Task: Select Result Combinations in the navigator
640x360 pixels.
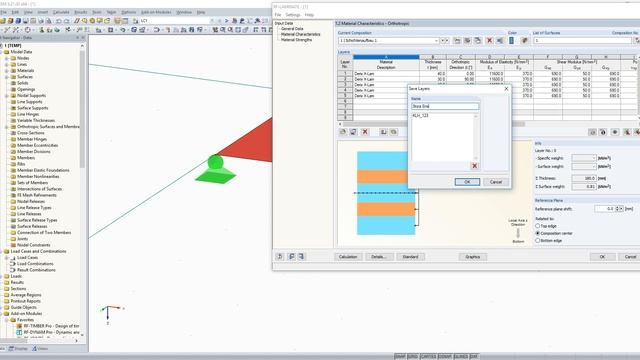Action: (x=36, y=270)
